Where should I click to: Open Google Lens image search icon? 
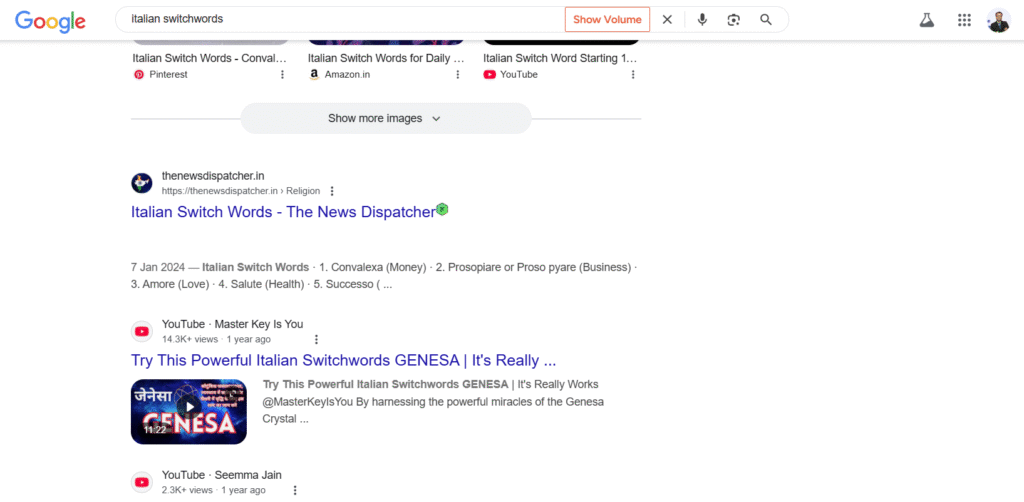pos(733,20)
